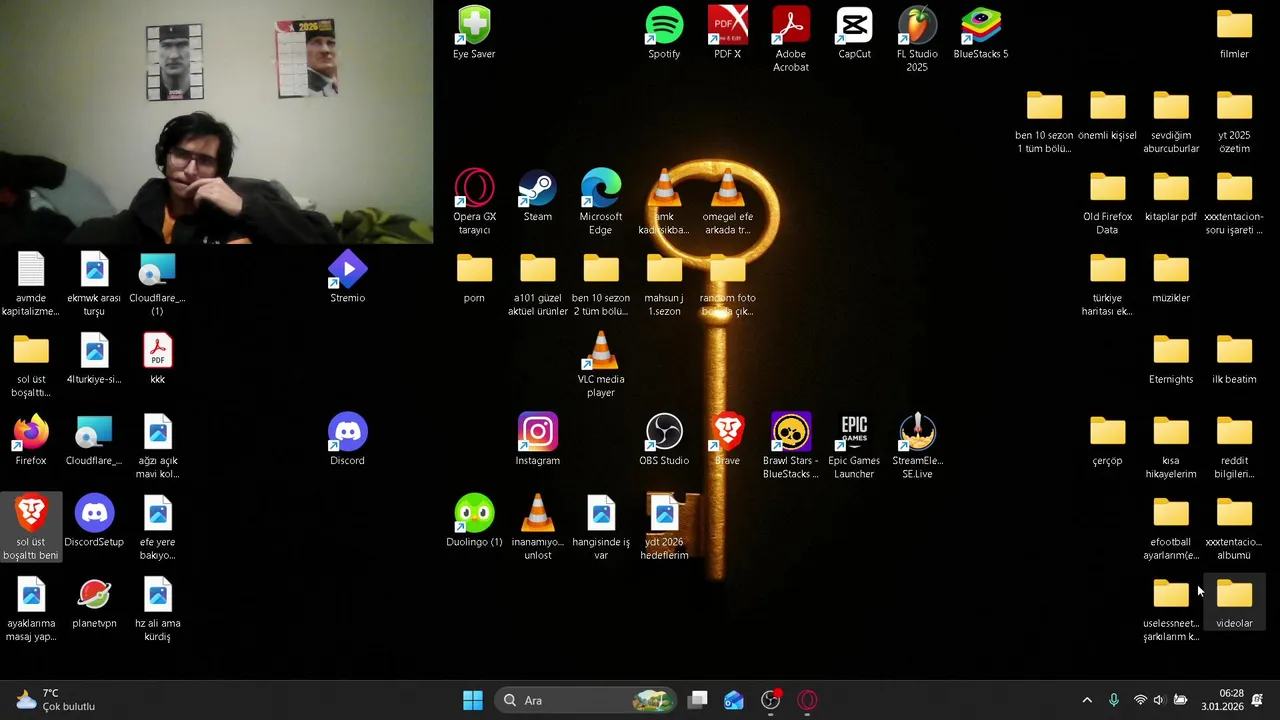Click the Ara taskbar search box

[587, 700]
